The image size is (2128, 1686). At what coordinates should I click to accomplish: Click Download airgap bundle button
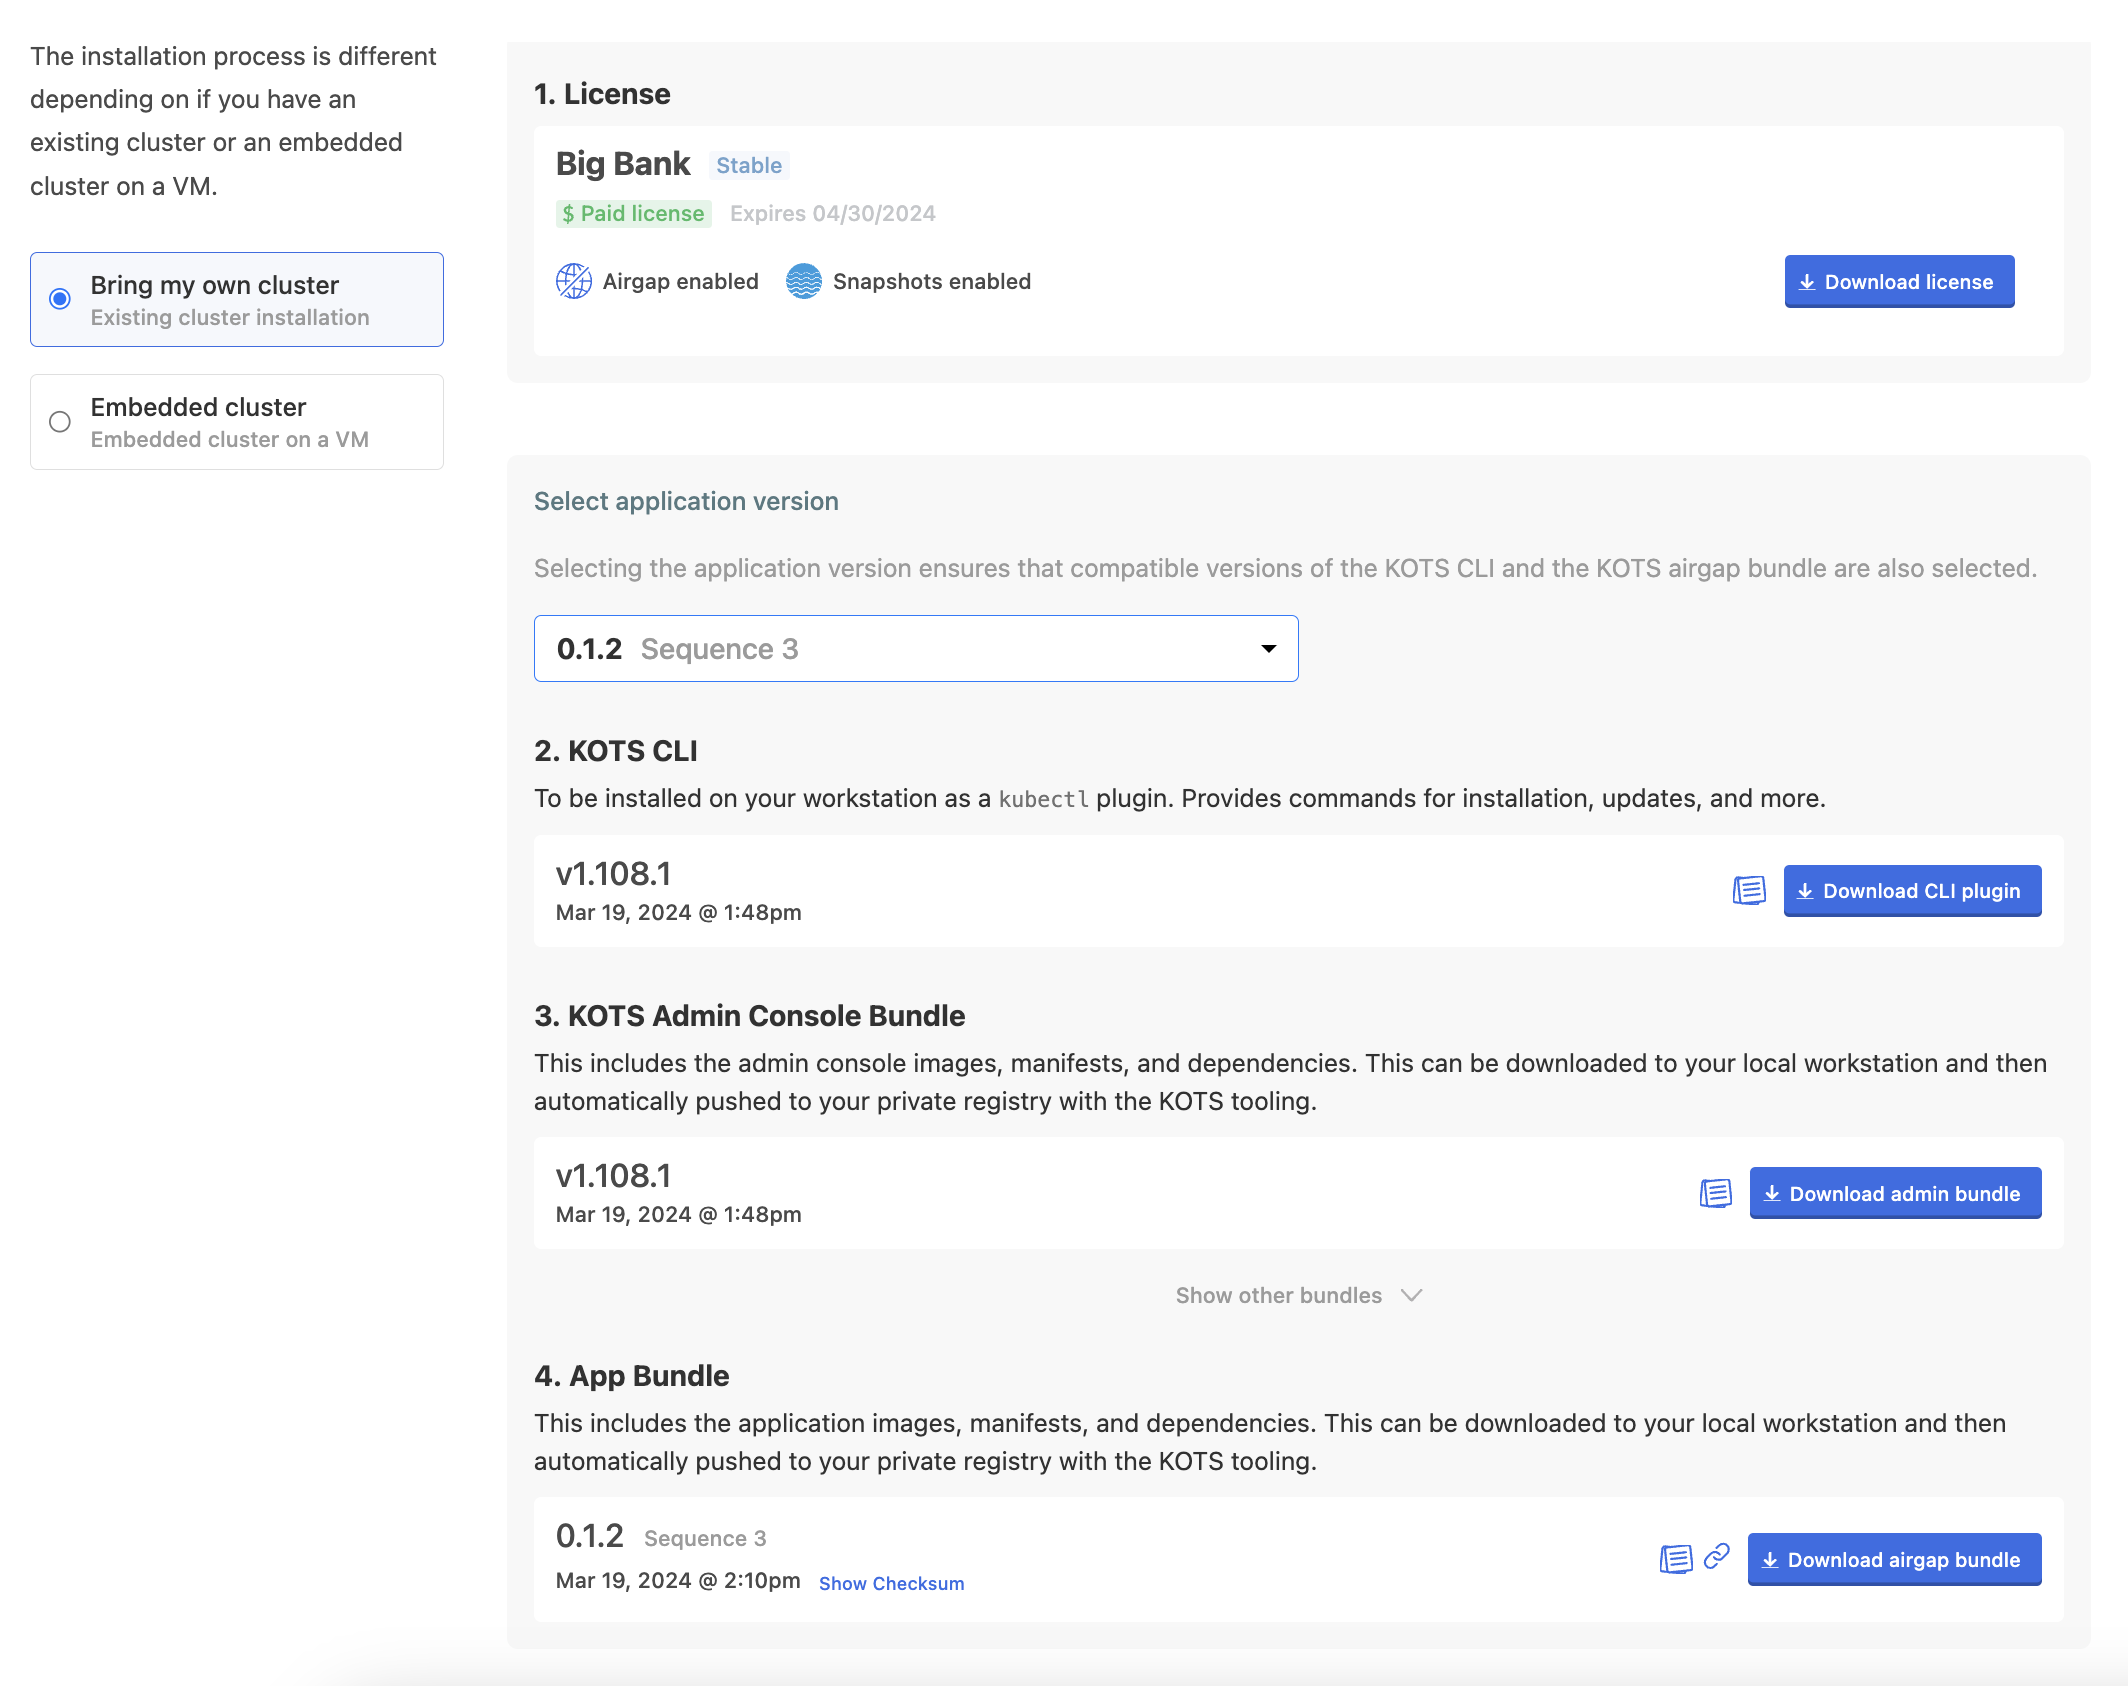click(1894, 1559)
